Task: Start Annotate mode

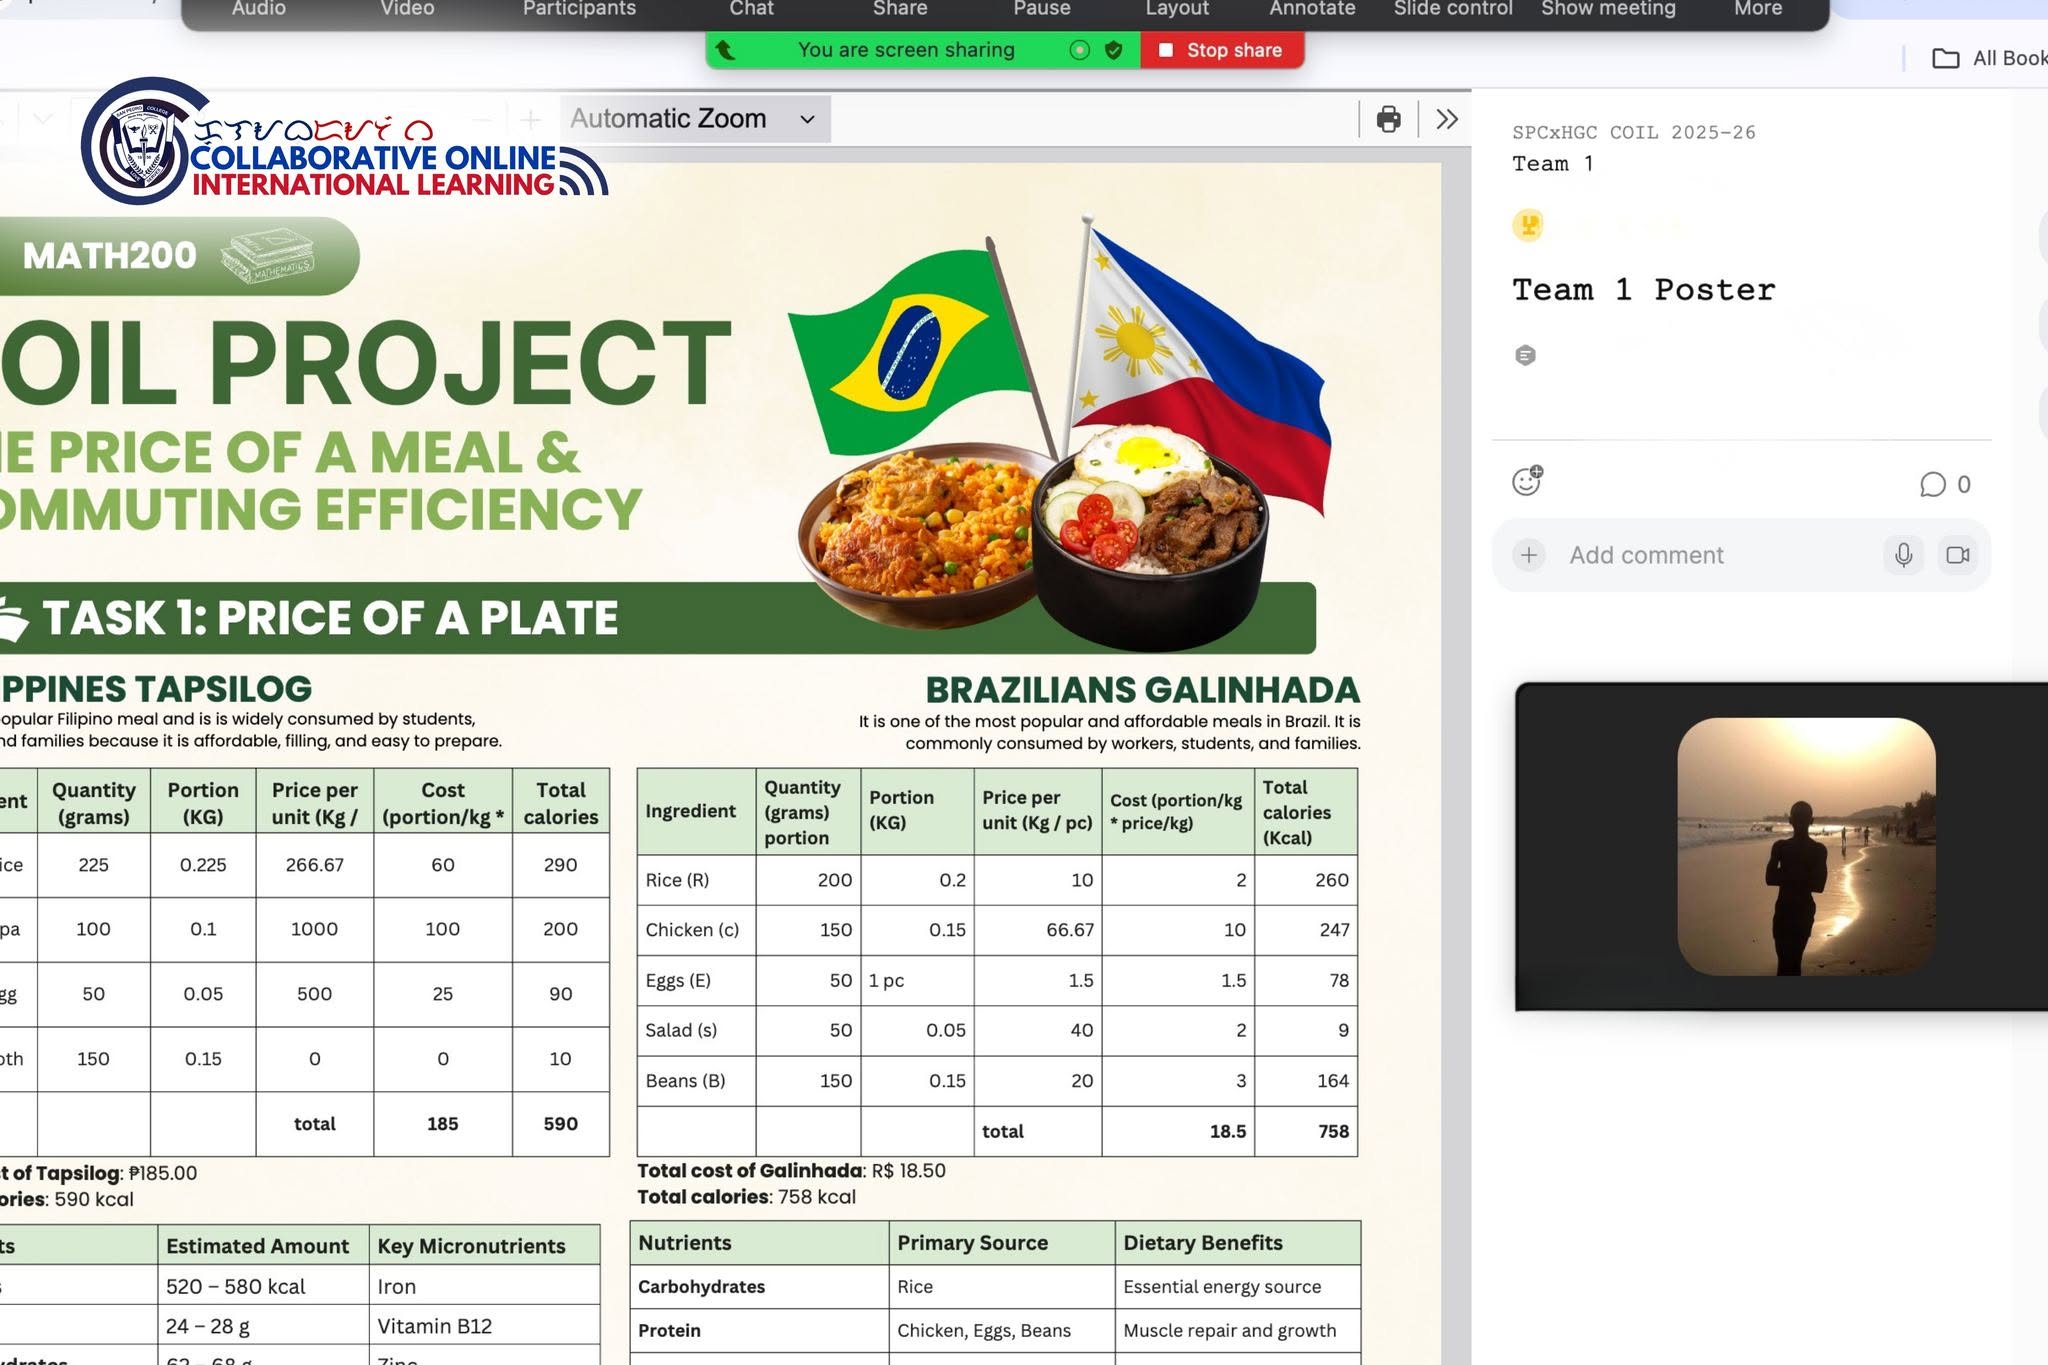Action: click(x=1312, y=9)
